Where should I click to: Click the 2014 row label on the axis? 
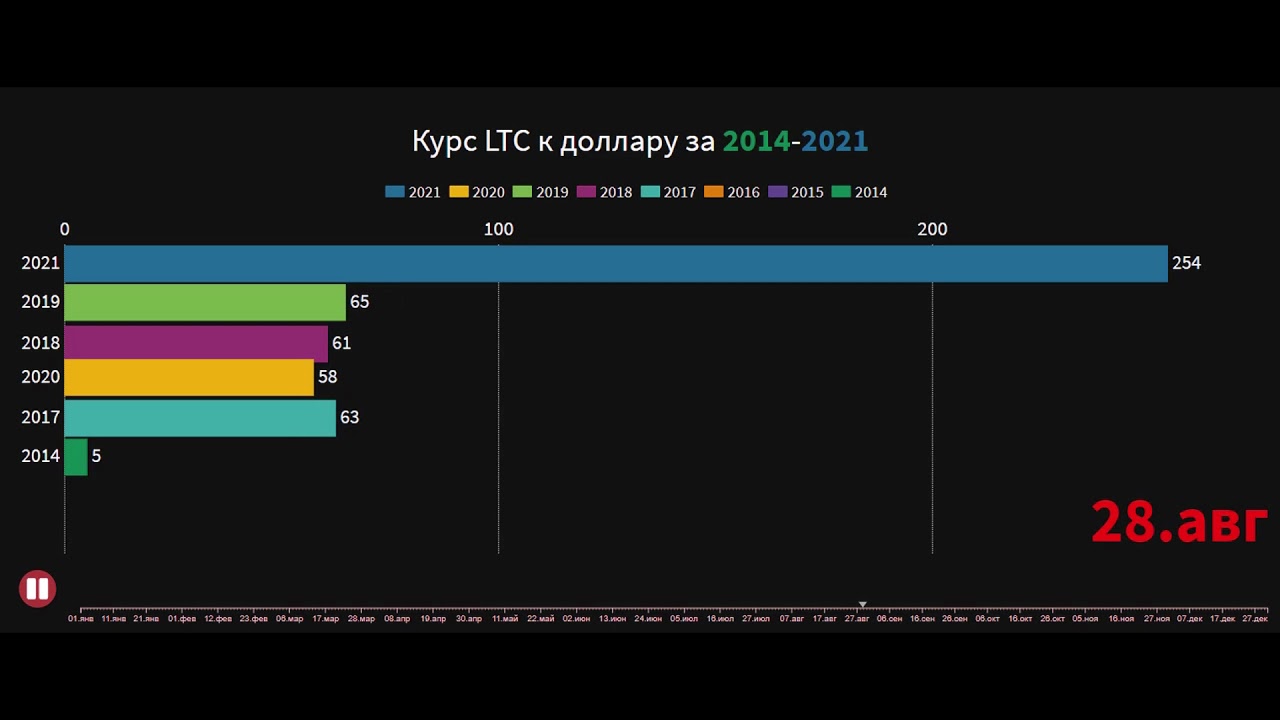(x=41, y=456)
